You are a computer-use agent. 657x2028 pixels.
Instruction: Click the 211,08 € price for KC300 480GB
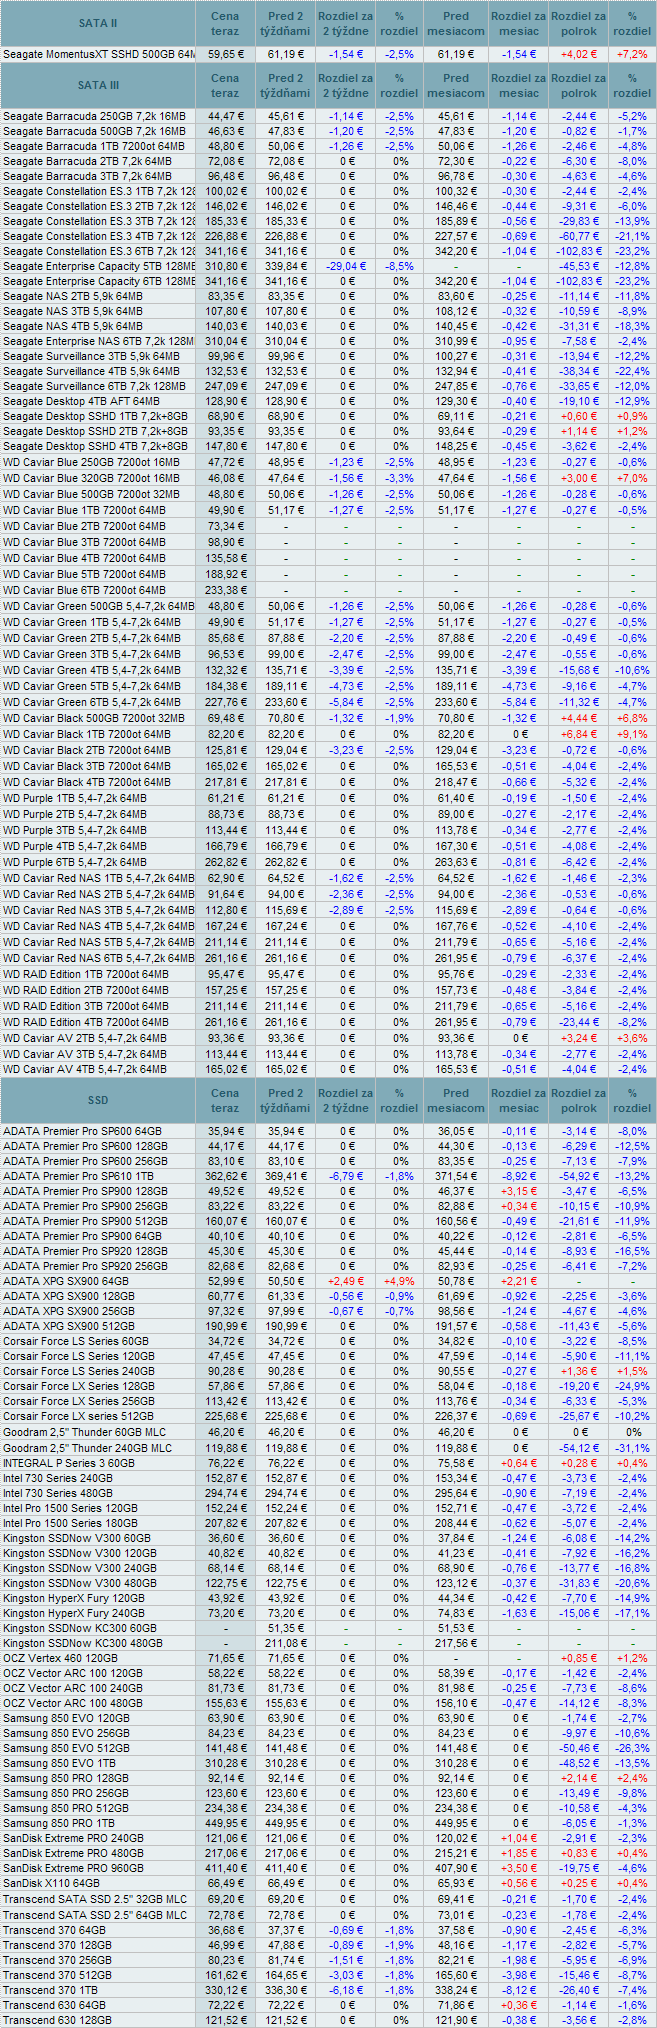click(x=285, y=1643)
